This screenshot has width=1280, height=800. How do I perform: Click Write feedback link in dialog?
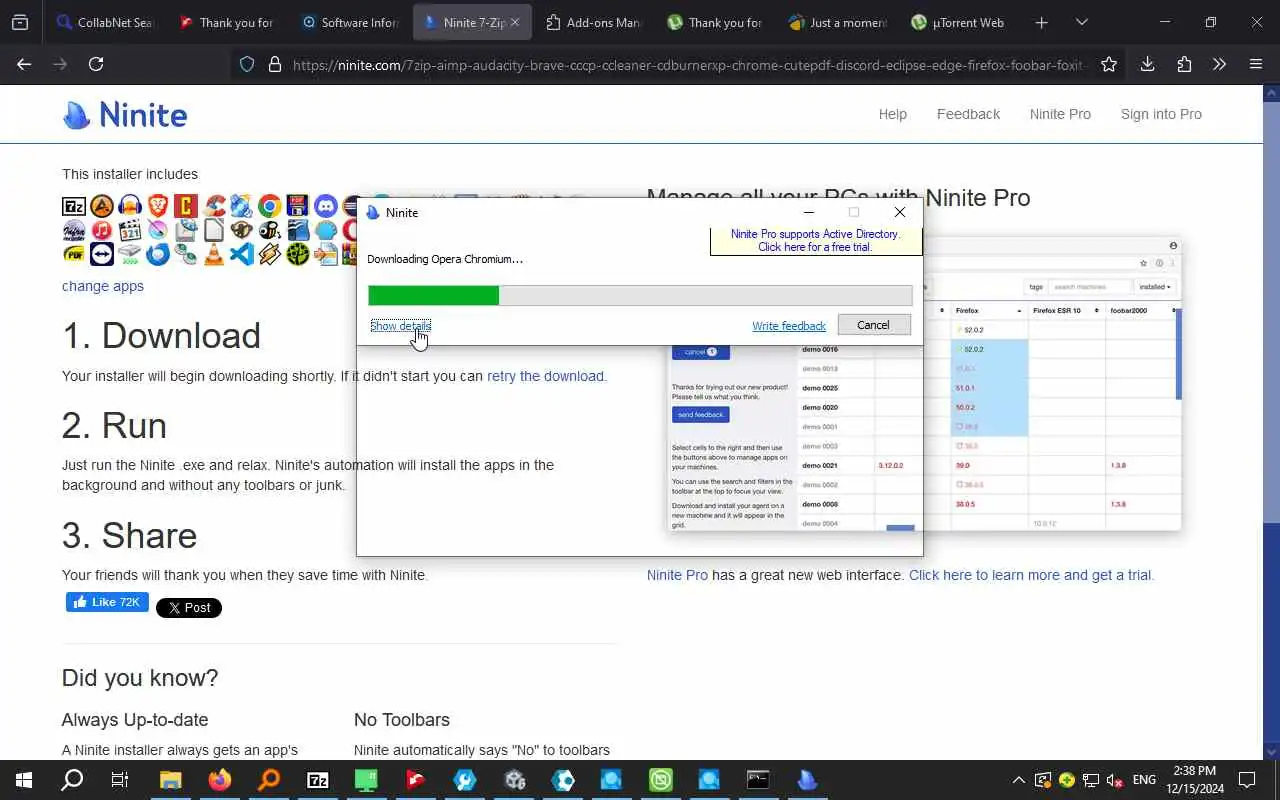pos(789,326)
